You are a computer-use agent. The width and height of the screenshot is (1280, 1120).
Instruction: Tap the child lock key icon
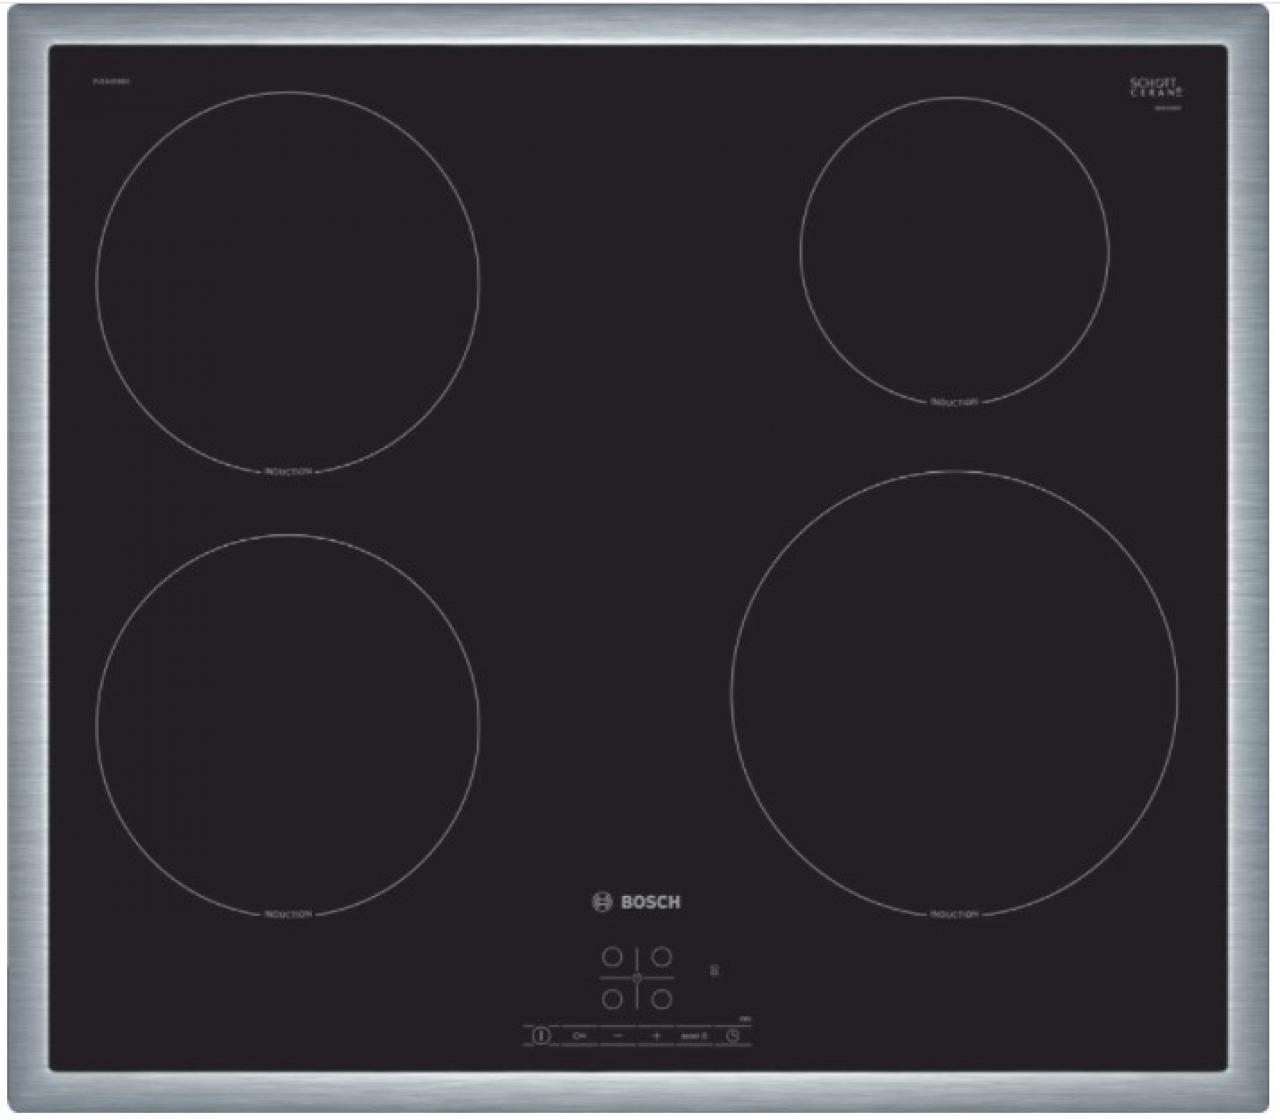click(x=578, y=1036)
